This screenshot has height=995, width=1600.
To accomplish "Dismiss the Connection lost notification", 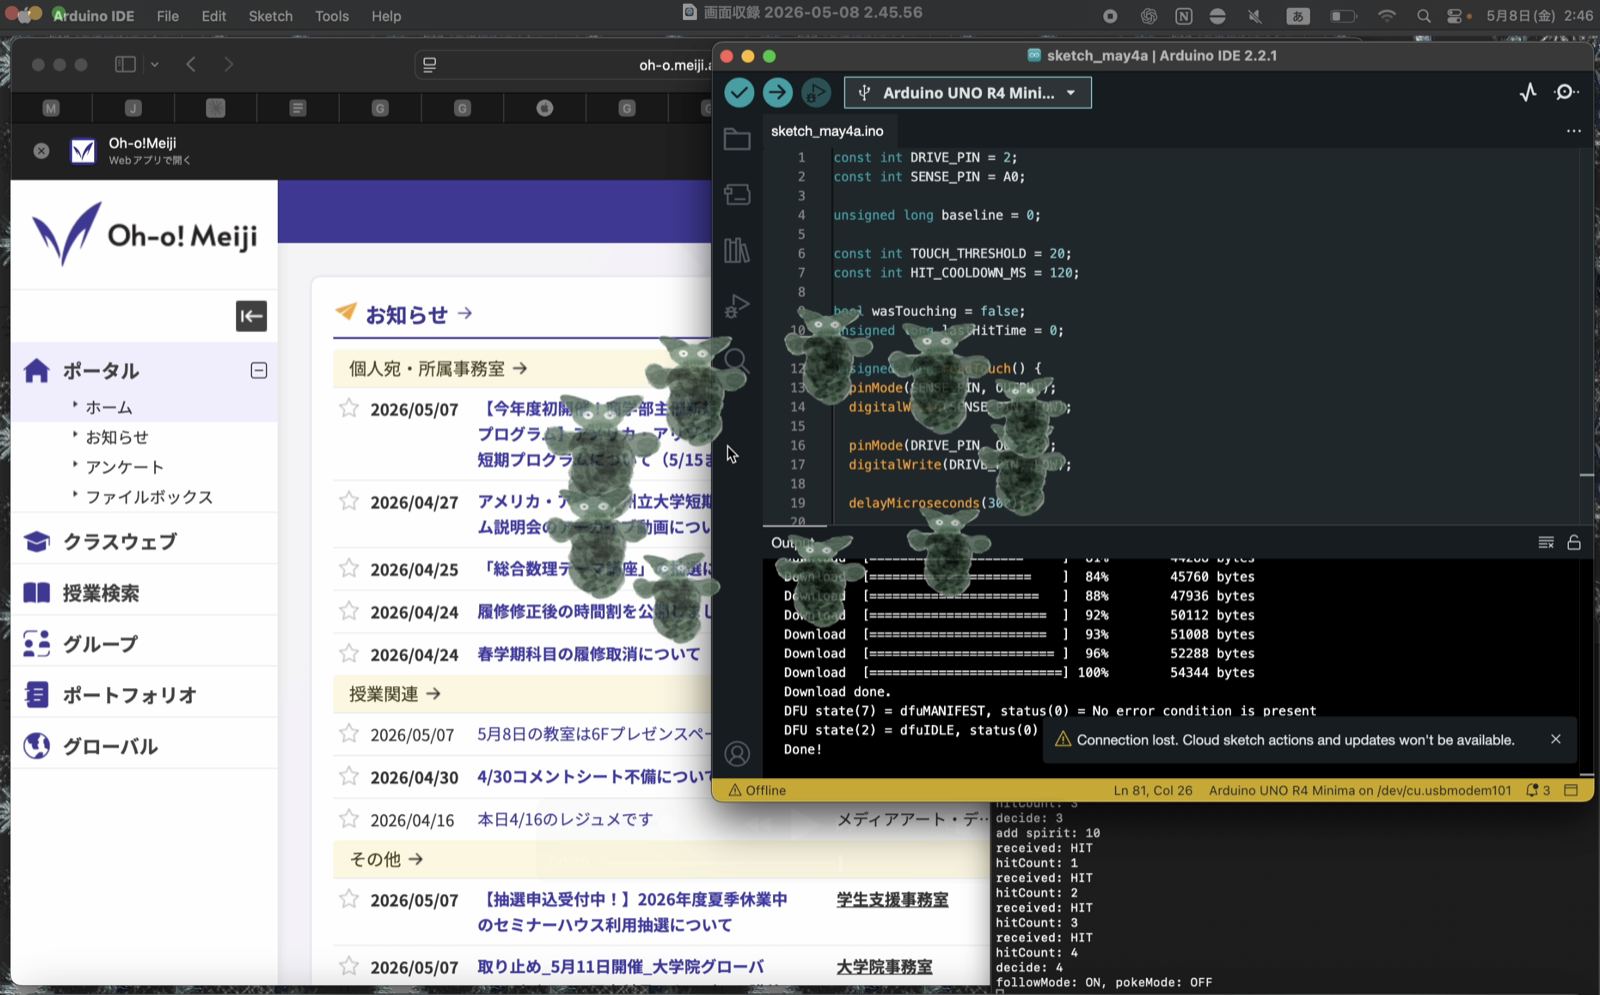I will (1556, 739).
